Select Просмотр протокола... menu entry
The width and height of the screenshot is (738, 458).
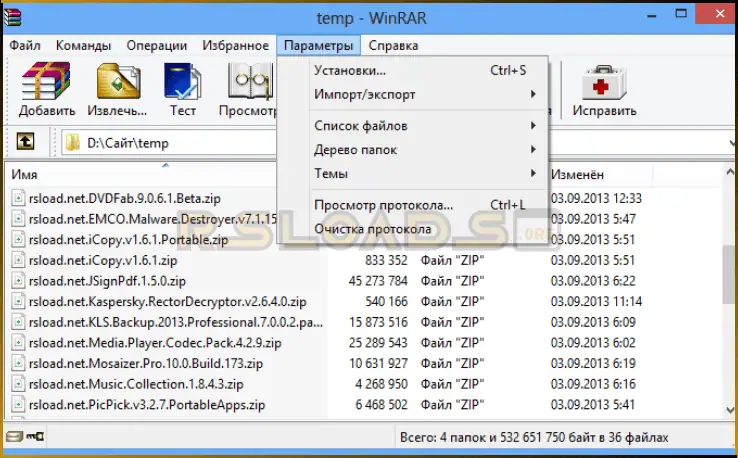tap(412, 205)
